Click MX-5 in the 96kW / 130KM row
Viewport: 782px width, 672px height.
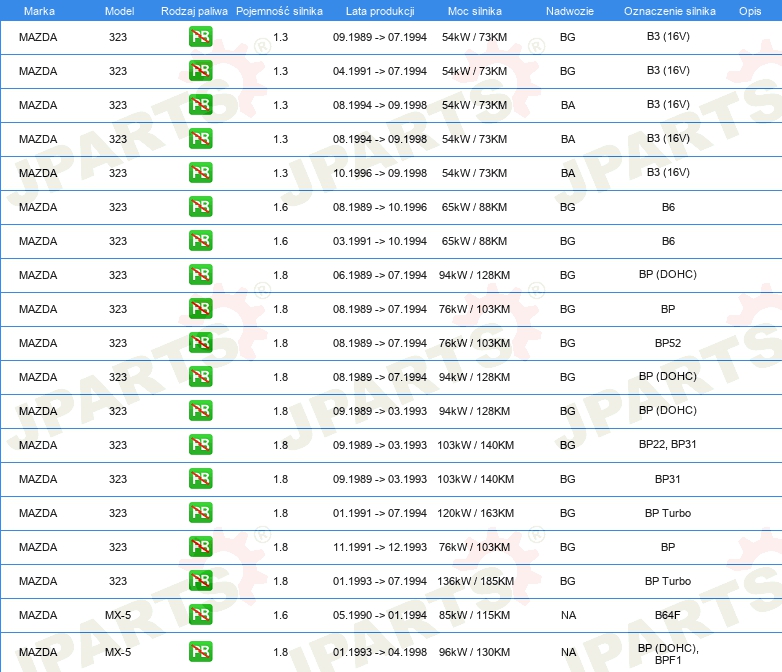pos(118,652)
